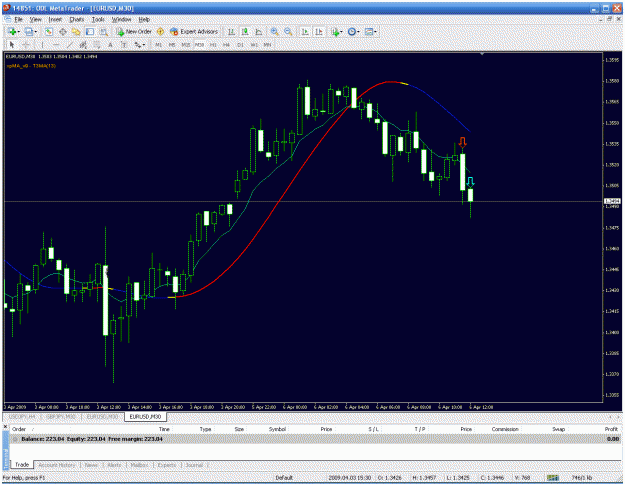625x484 pixels.
Task: Show the Navigator panel icon
Action: pyautogui.click(x=76, y=31)
